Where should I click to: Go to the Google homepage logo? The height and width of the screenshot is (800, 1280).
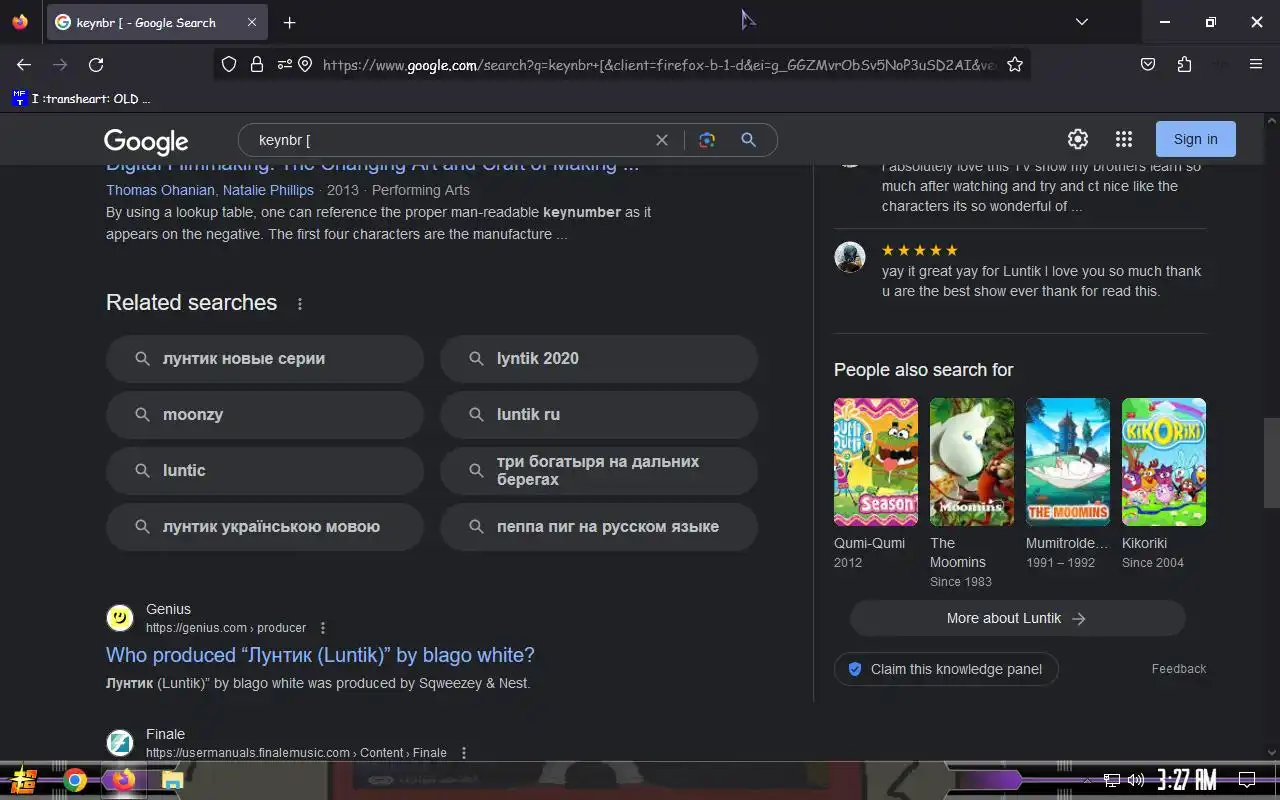[x=146, y=141]
